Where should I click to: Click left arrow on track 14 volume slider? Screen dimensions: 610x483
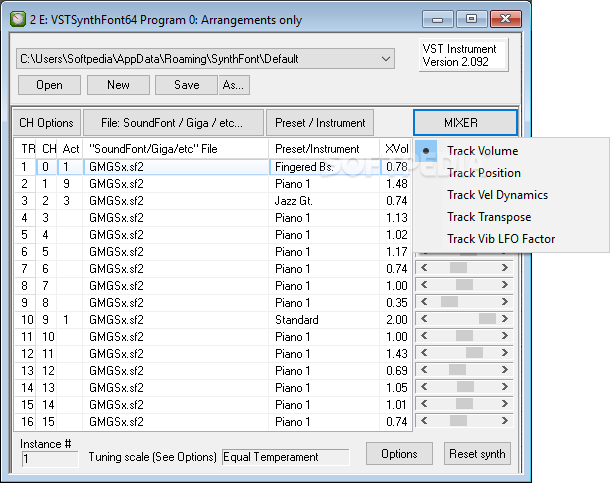(424, 387)
